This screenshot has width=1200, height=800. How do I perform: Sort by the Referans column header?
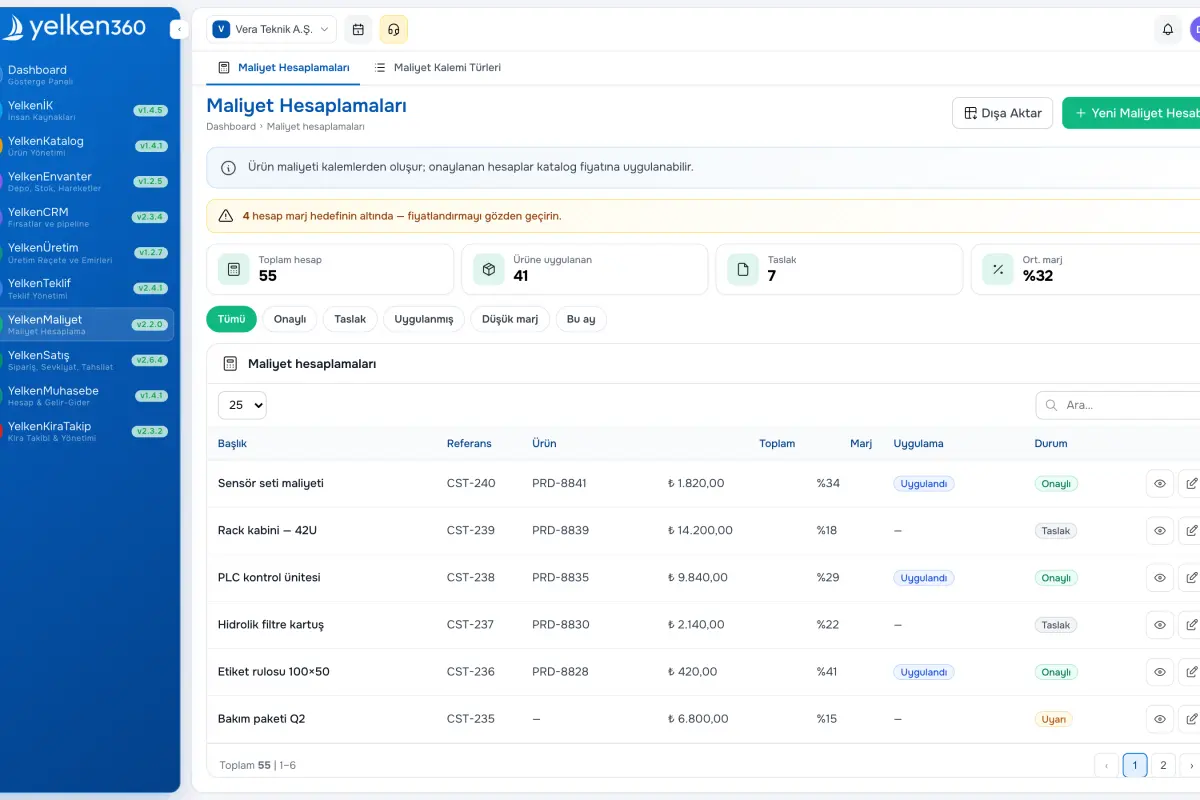pos(469,443)
